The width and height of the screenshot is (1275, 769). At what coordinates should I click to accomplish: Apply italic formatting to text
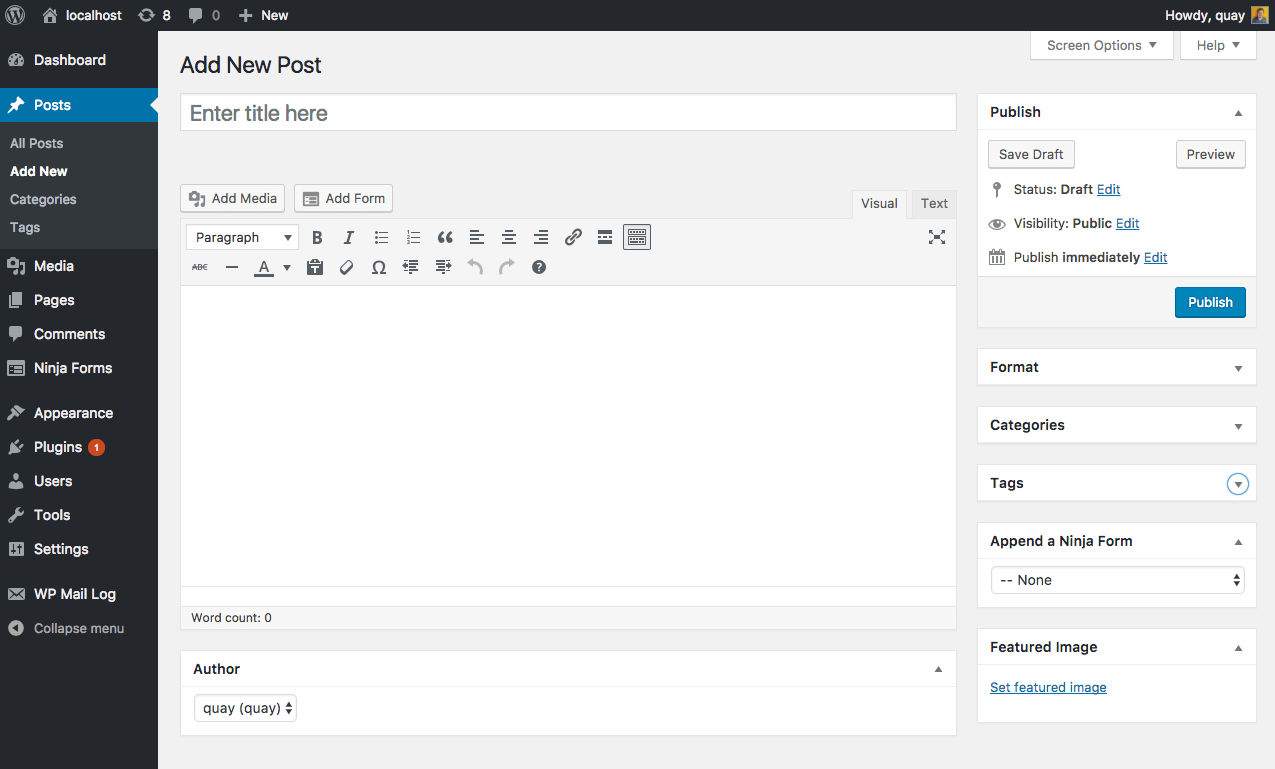(349, 238)
